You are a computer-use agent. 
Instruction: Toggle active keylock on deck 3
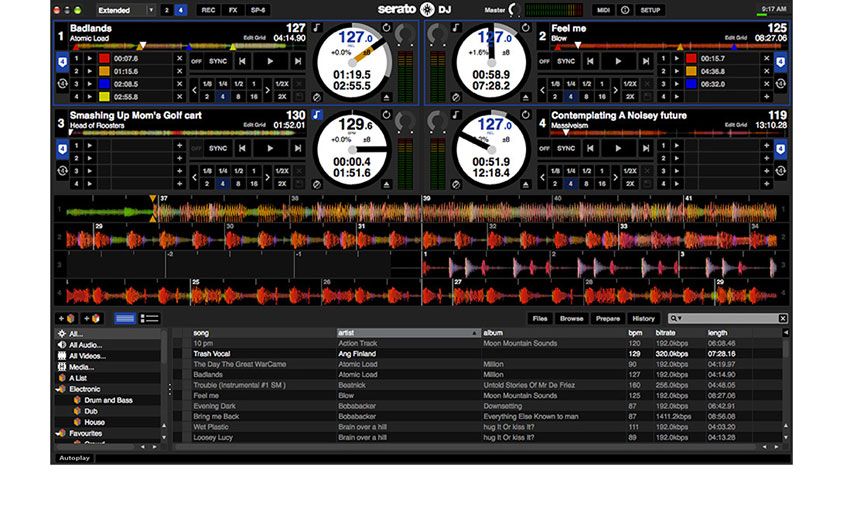point(317,115)
